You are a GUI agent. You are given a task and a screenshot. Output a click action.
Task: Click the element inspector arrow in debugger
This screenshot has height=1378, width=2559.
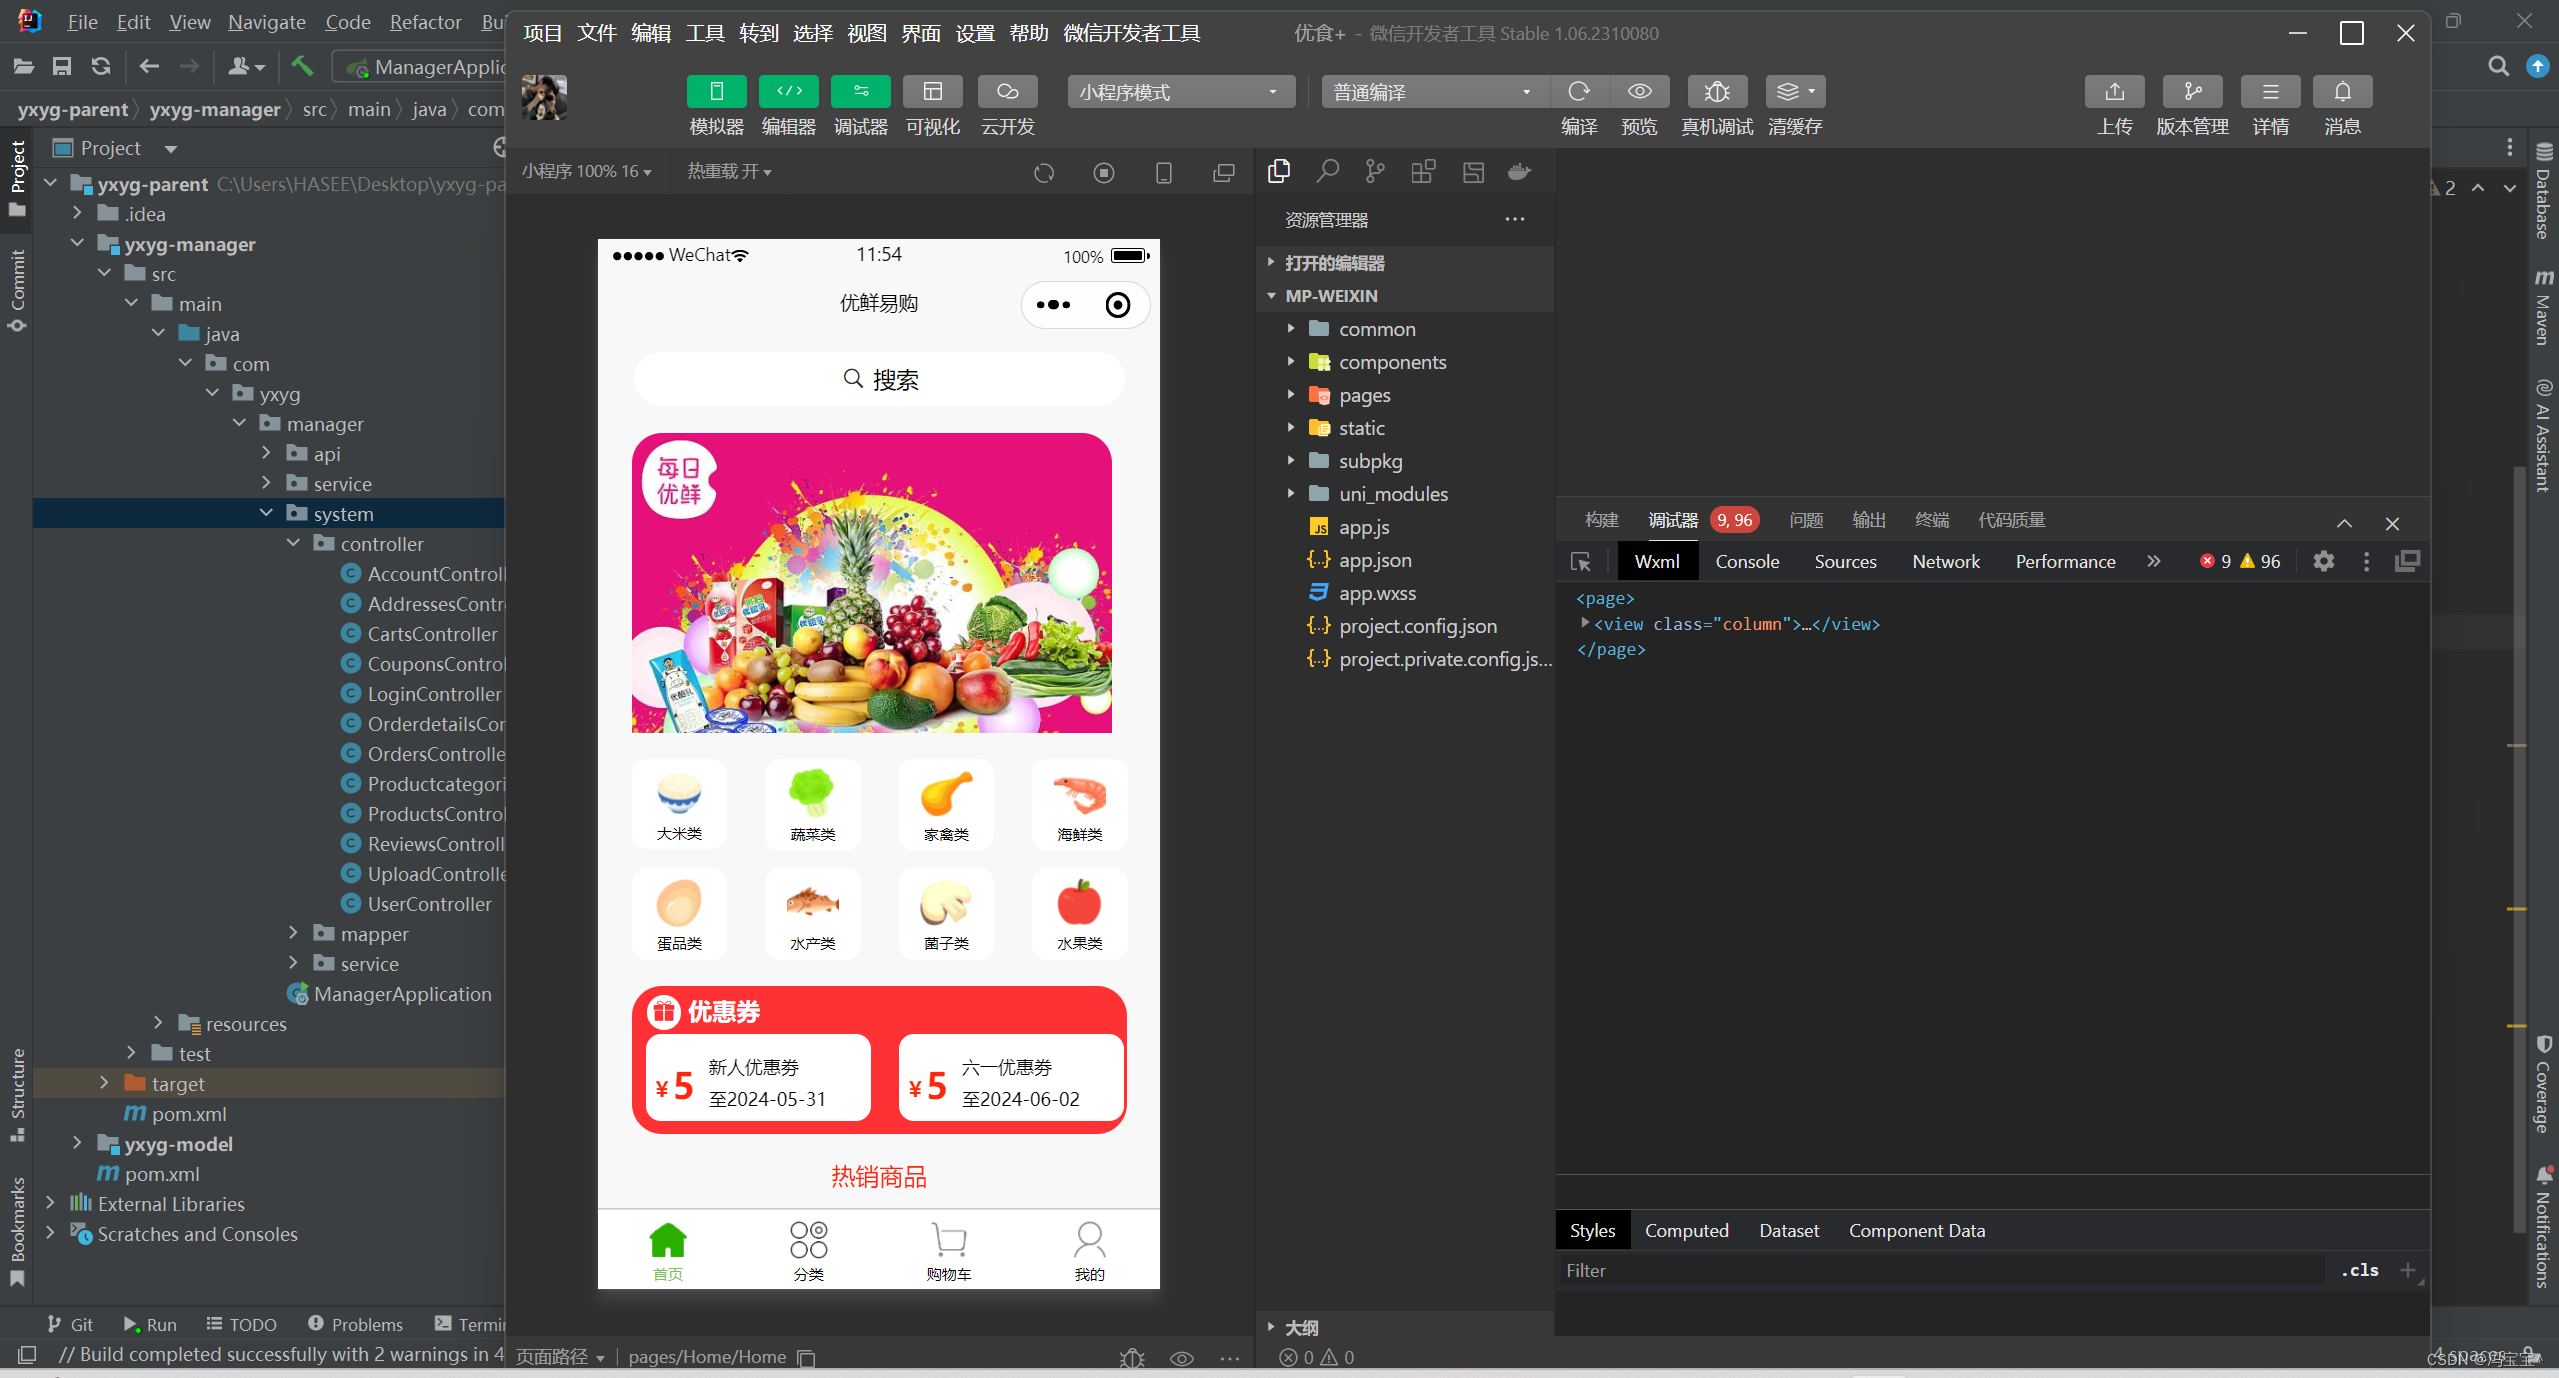coord(1581,562)
